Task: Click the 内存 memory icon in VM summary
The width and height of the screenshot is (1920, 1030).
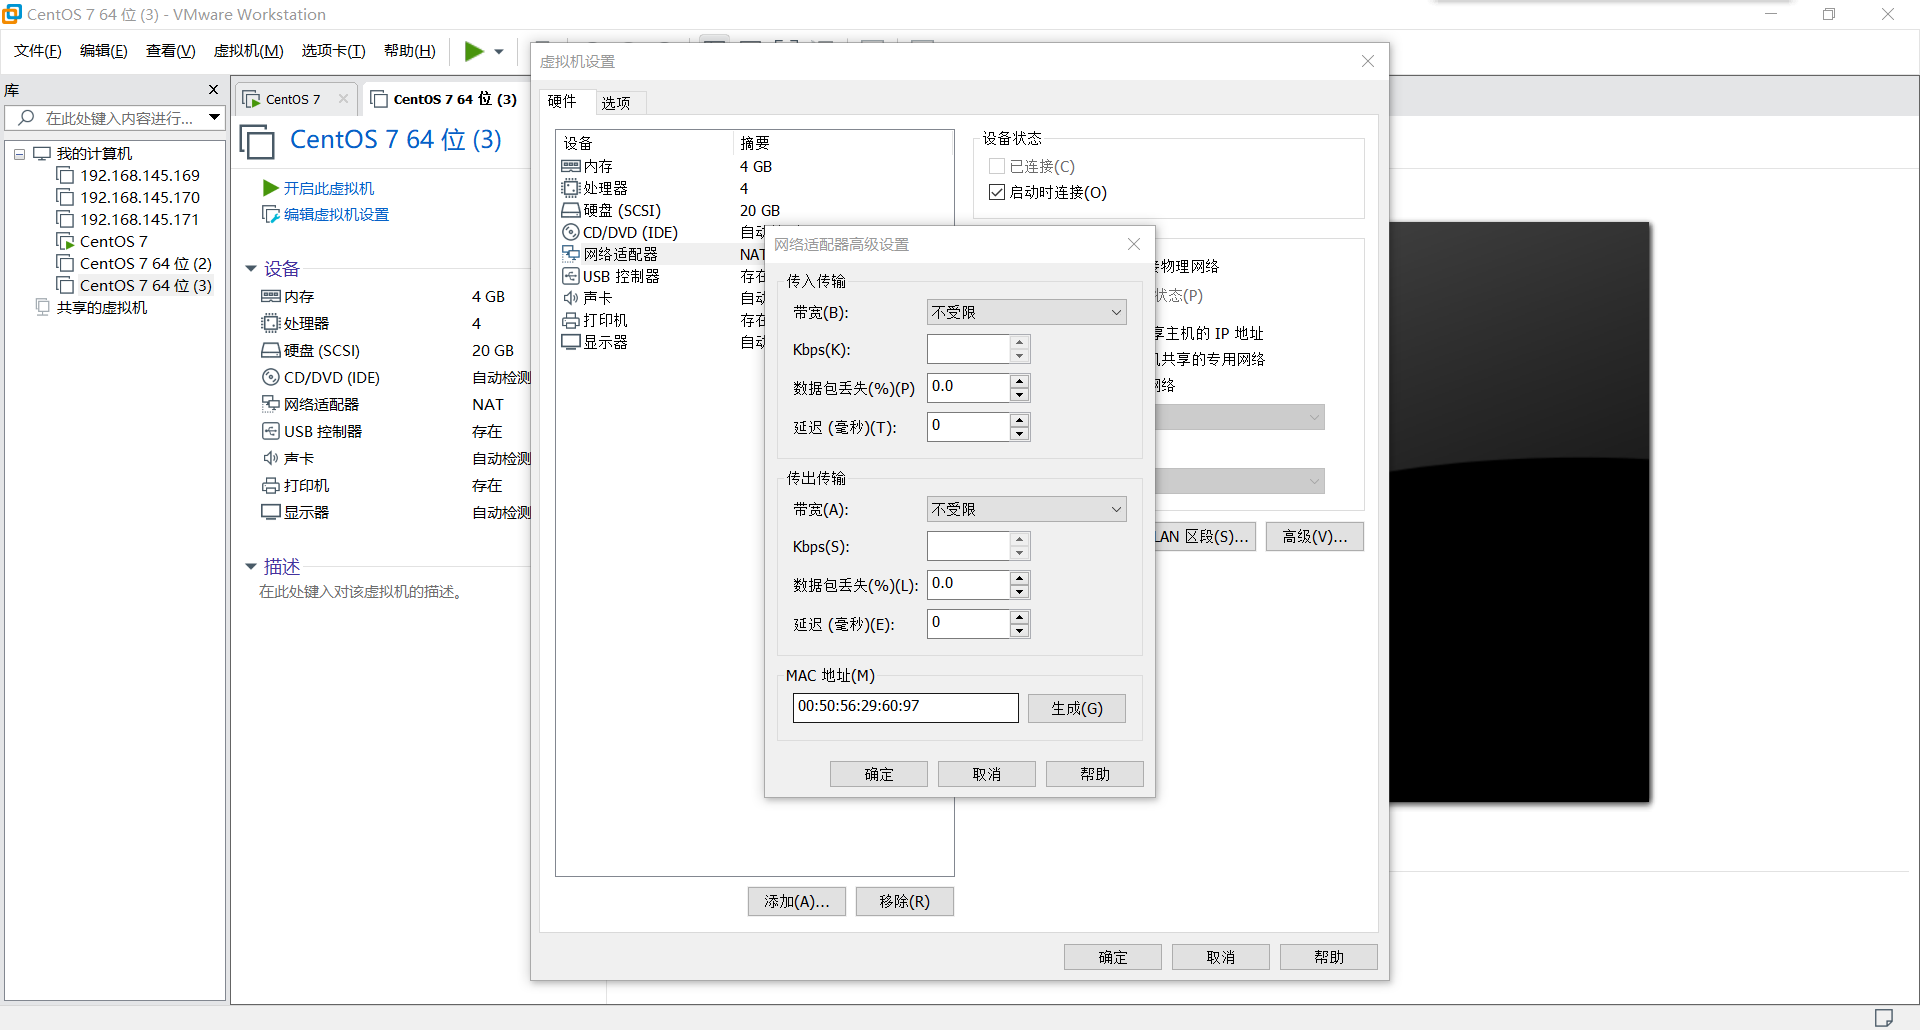Action: click(270, 297)
